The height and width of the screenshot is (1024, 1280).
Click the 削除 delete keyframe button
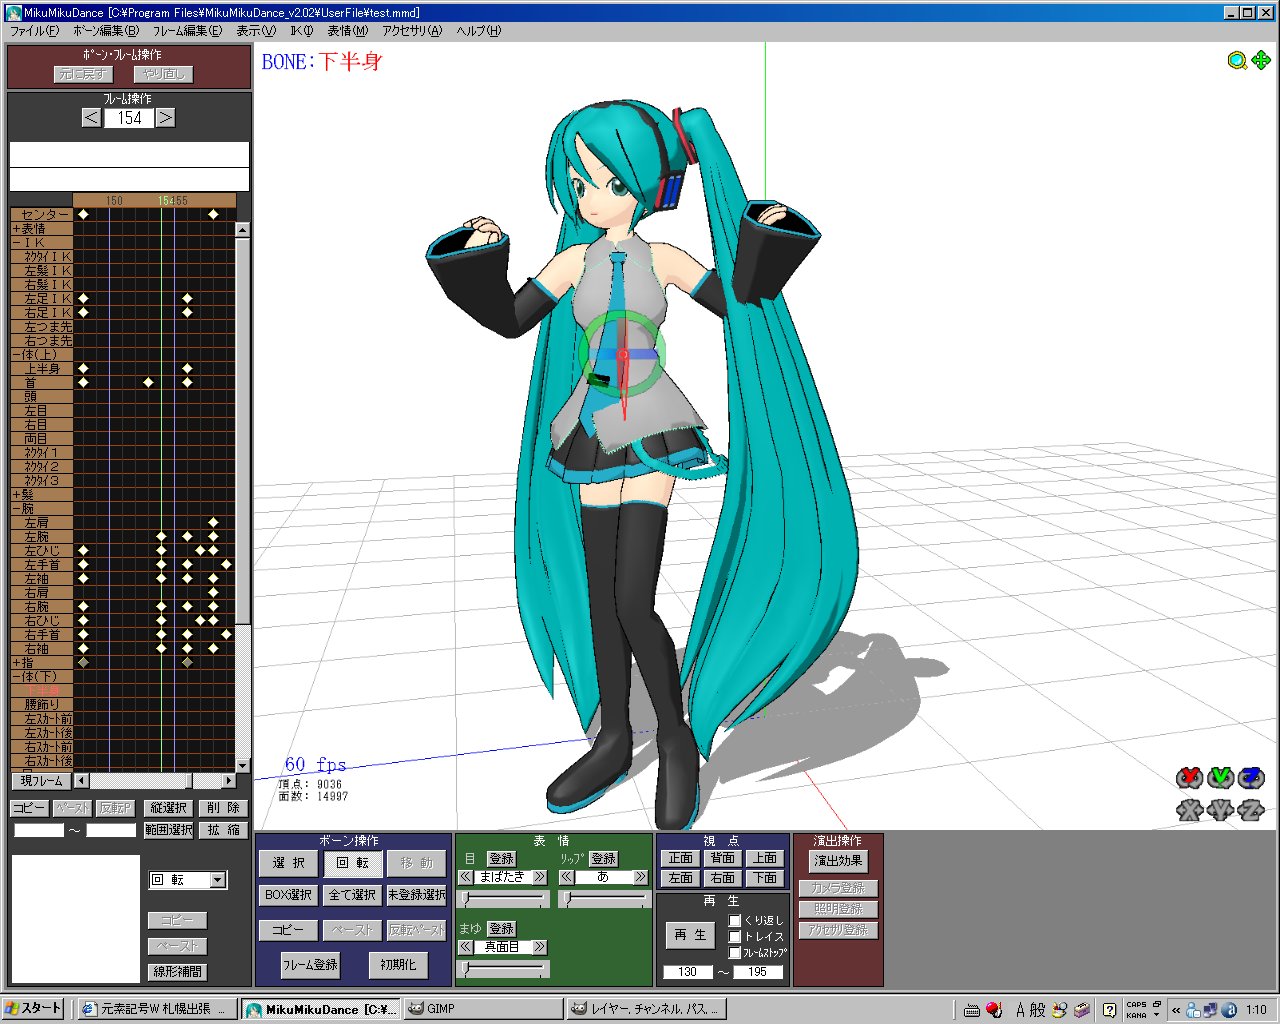click(x=223, y=808)
